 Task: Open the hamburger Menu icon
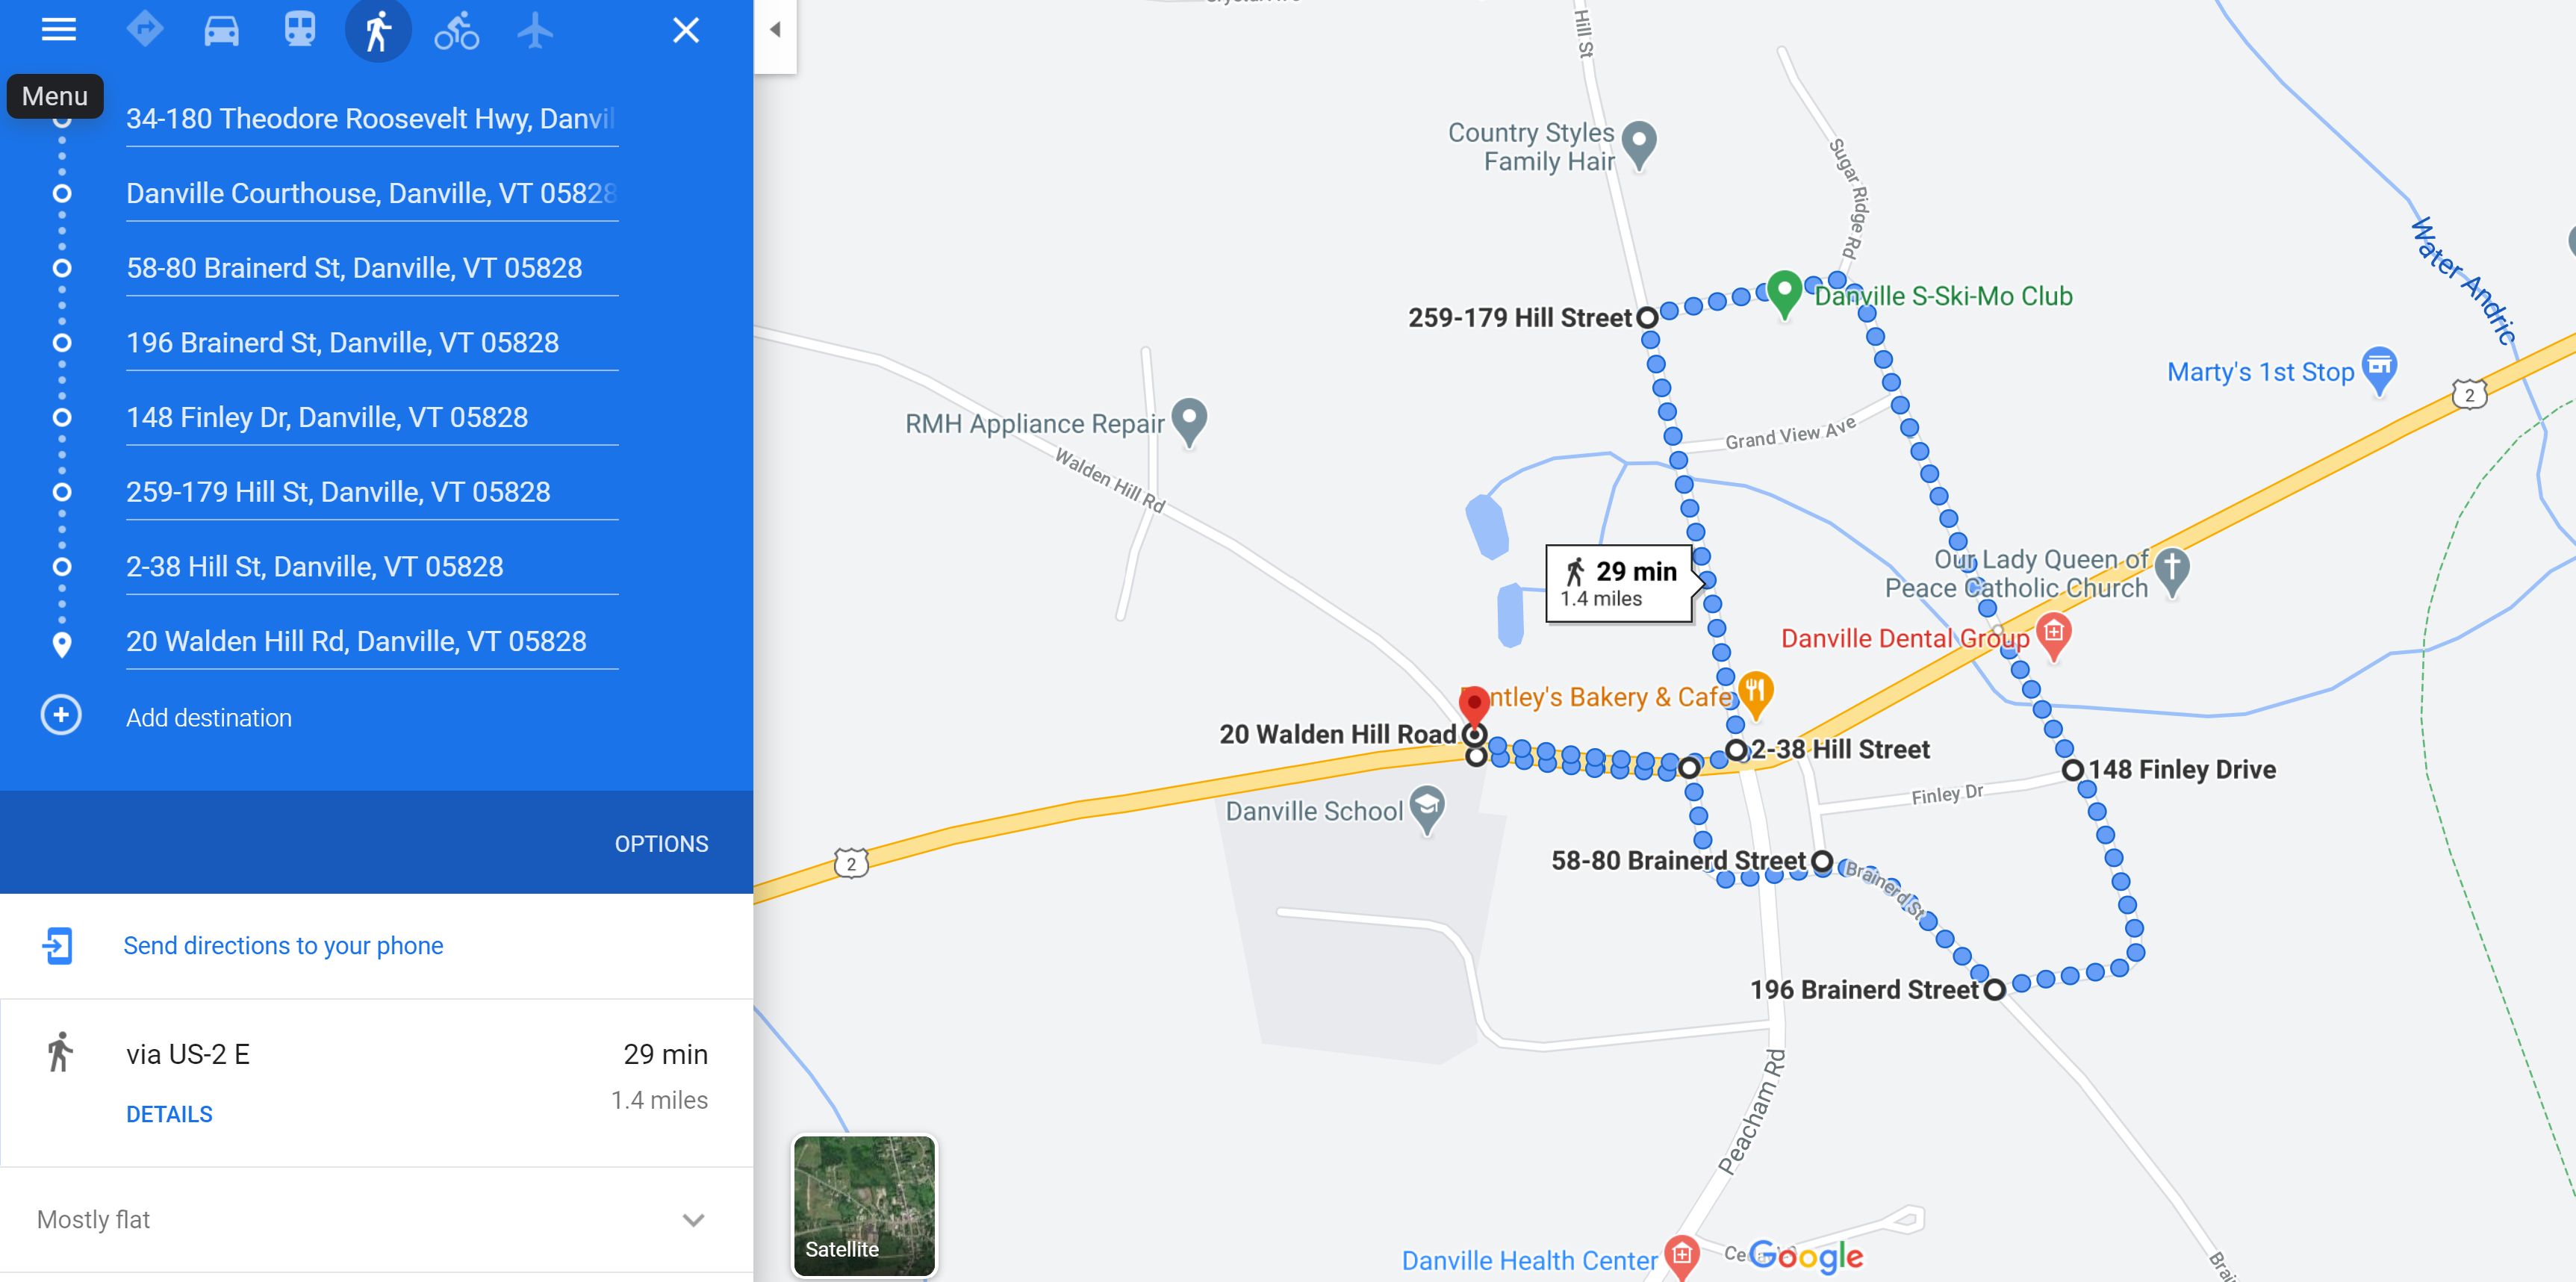[x=59, y=30]
